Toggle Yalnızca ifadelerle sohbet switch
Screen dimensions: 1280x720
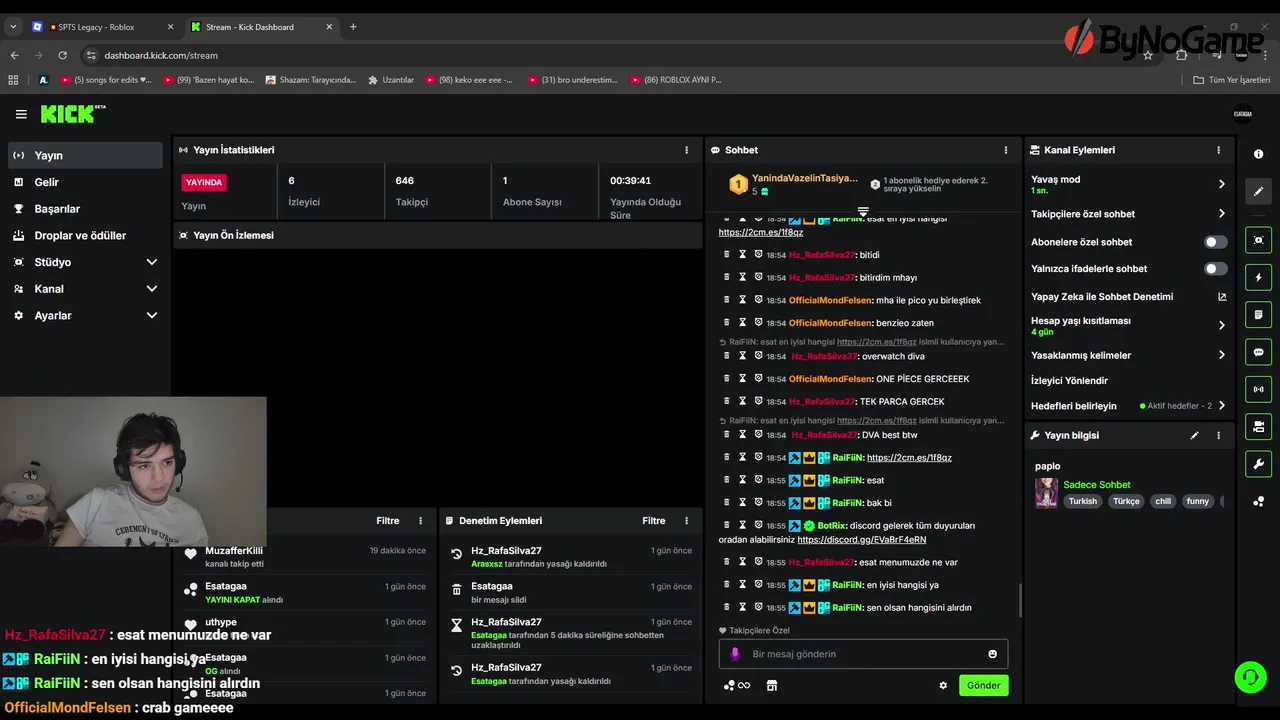[1215, 269]
